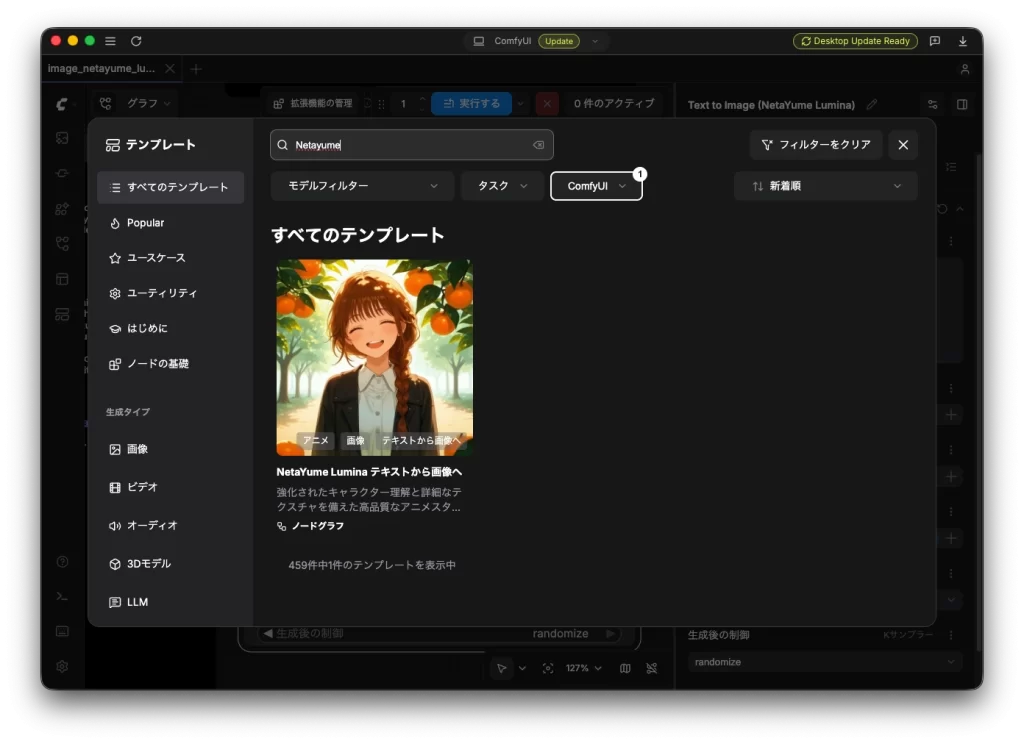Image resolution: width=1024 pixels, height=744 pixels.
Task: Select the ユーティリティ category
Action: [170, 293]
